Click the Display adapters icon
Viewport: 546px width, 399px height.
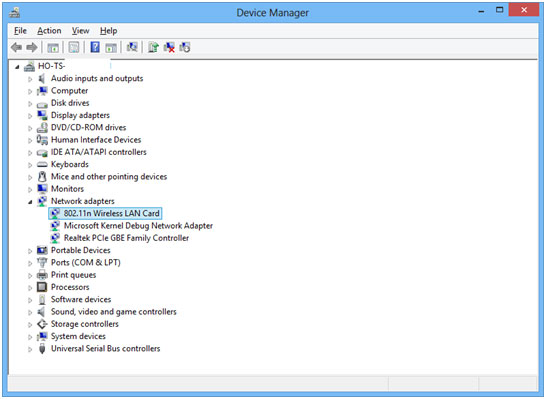point(42,115)
